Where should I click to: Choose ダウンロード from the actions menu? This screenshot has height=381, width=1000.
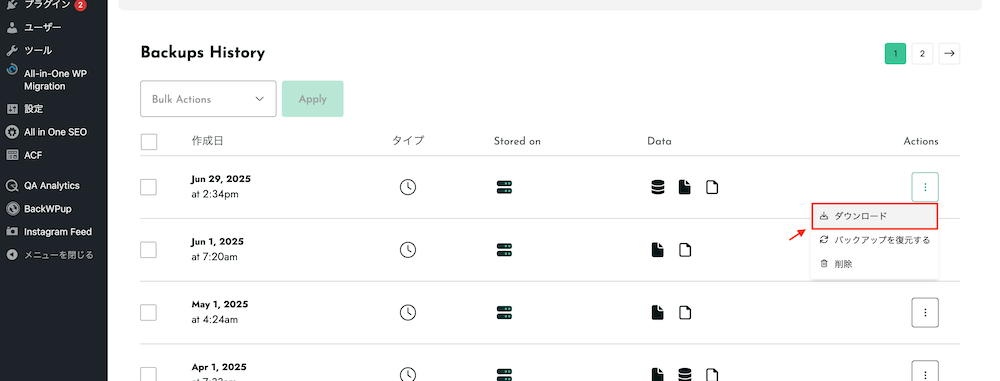pos(874,216)
